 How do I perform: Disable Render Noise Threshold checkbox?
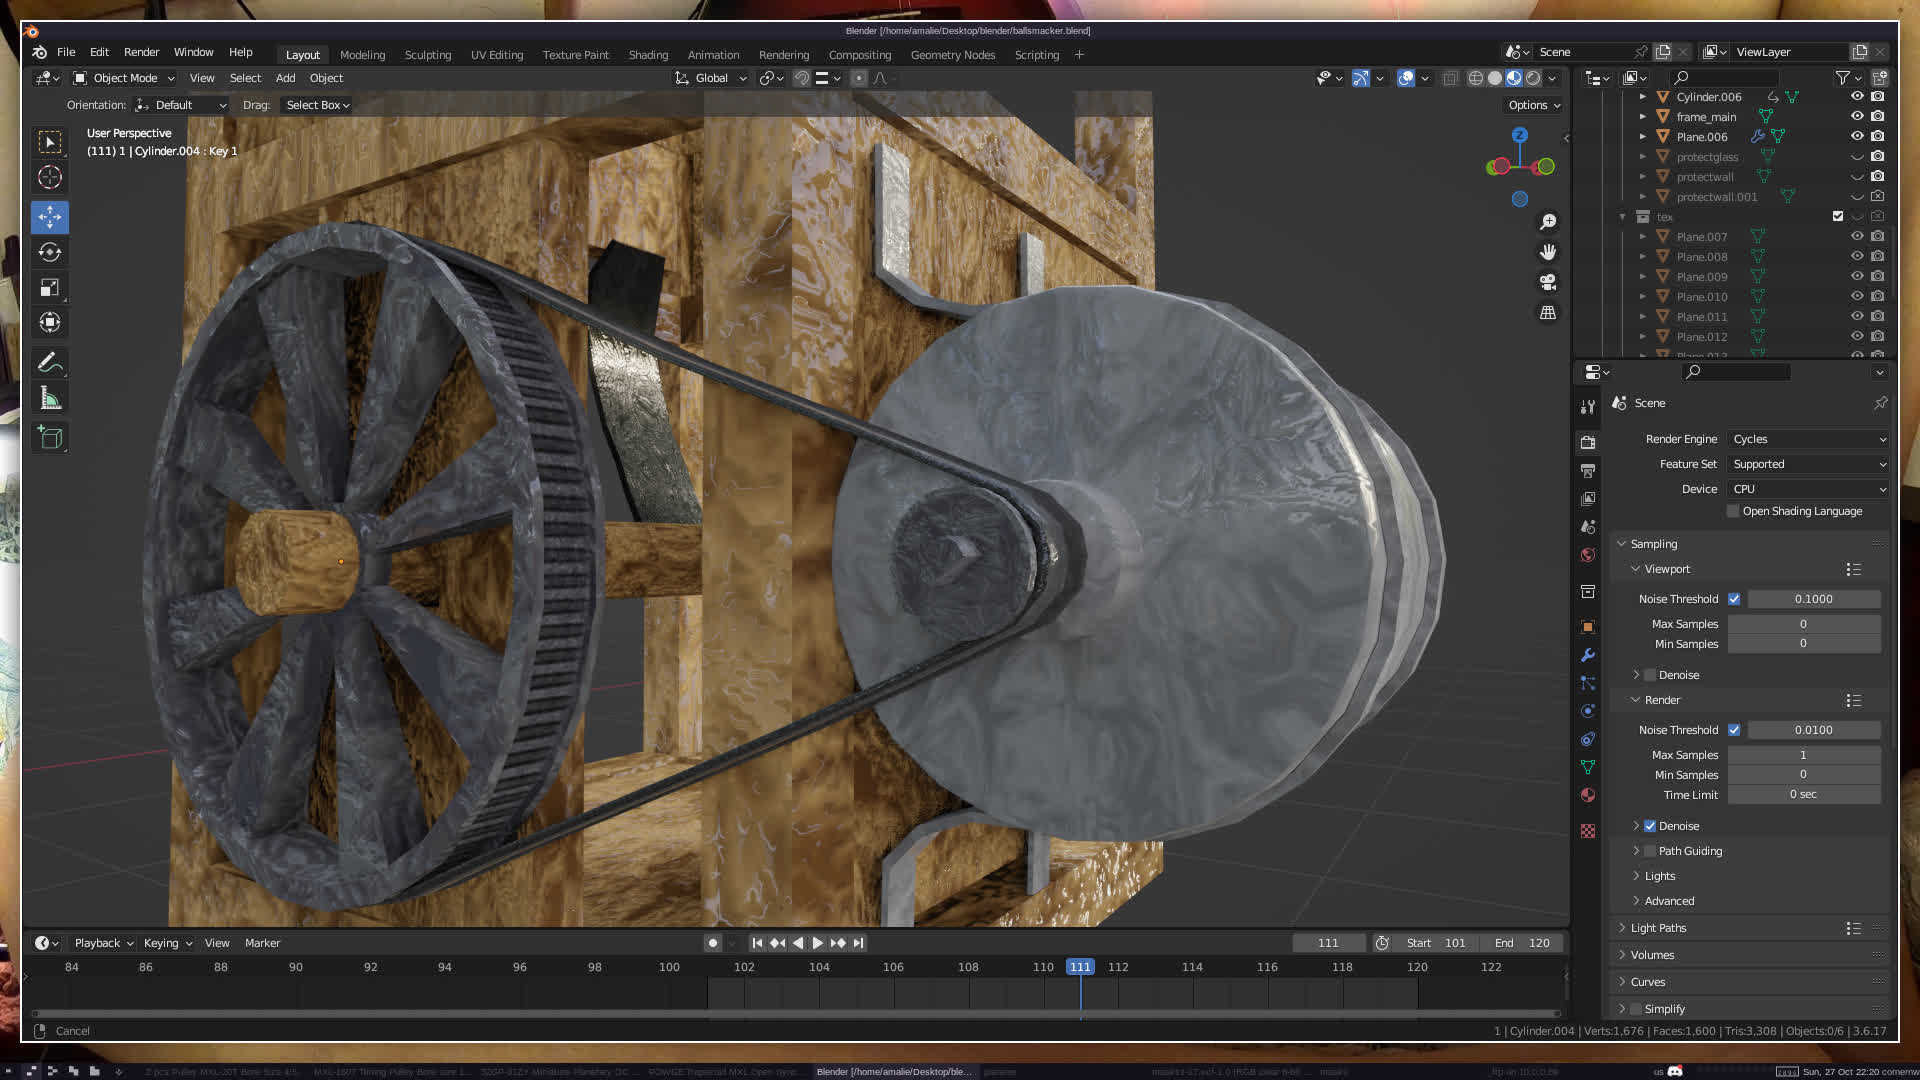(1734, 730)
